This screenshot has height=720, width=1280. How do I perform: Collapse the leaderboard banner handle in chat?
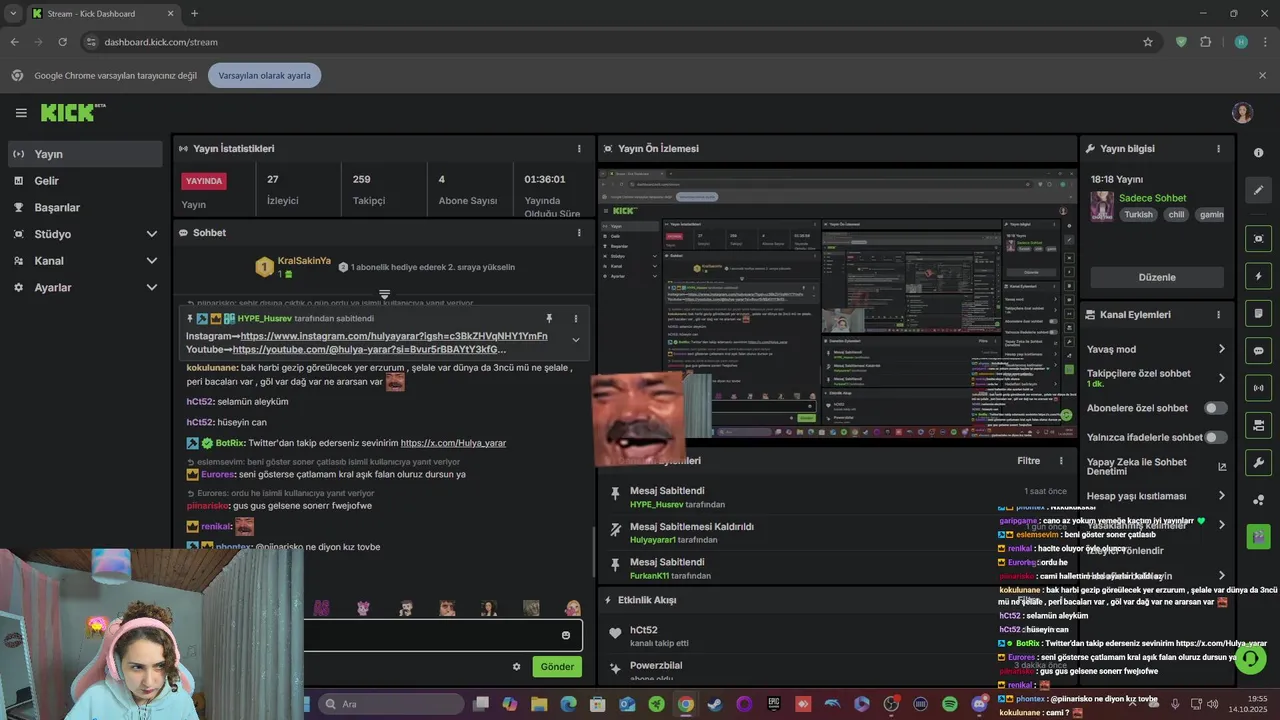384,294
